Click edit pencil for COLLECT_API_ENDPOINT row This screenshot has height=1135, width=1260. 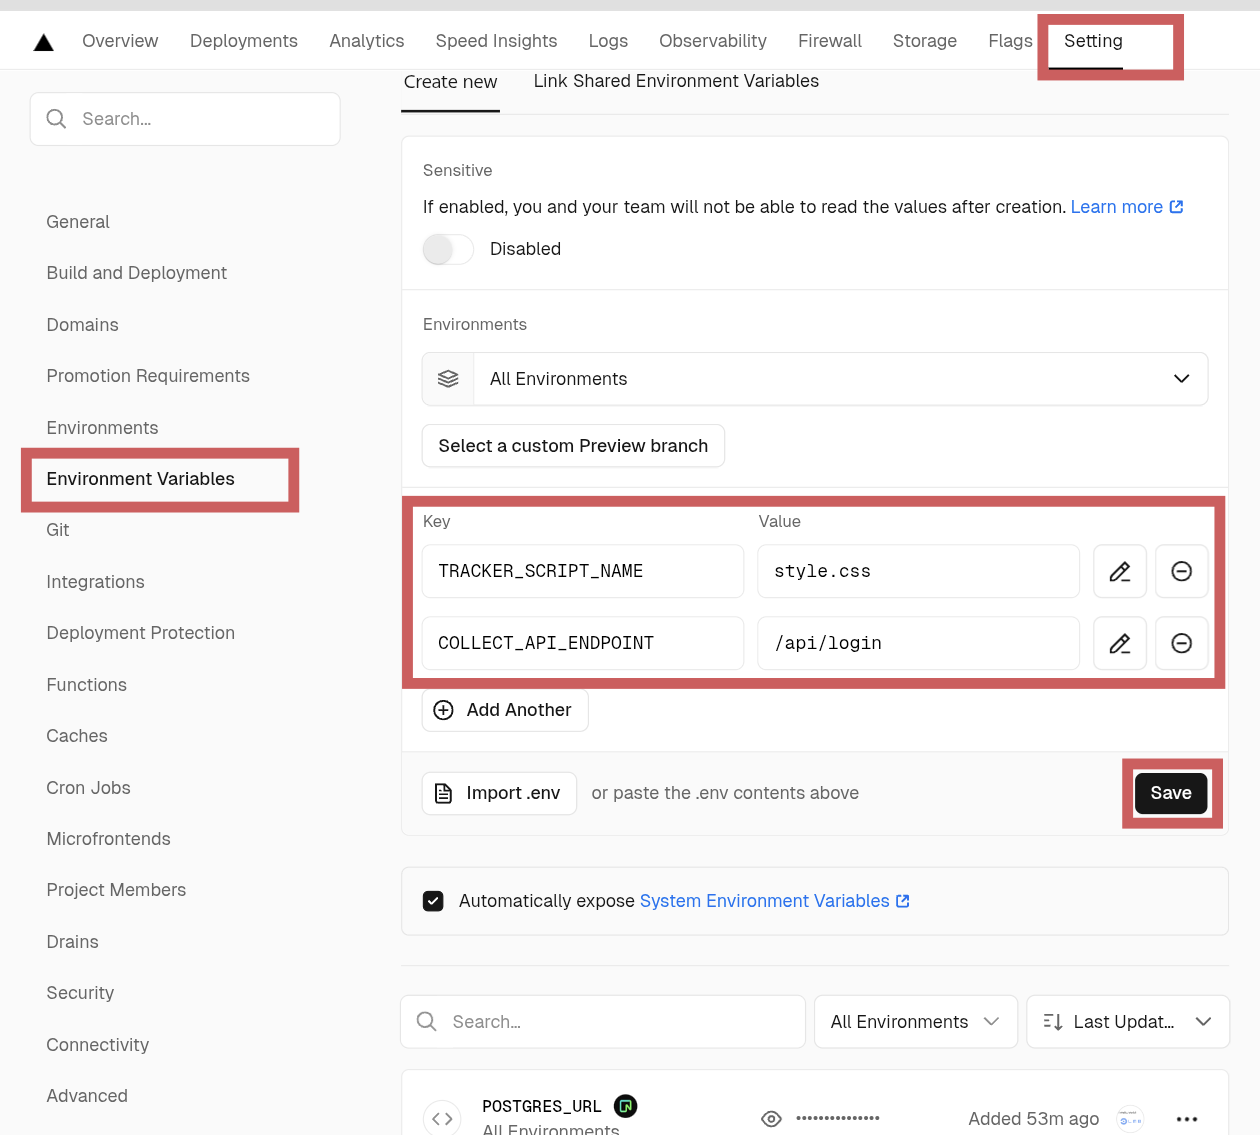point(1119,643)
